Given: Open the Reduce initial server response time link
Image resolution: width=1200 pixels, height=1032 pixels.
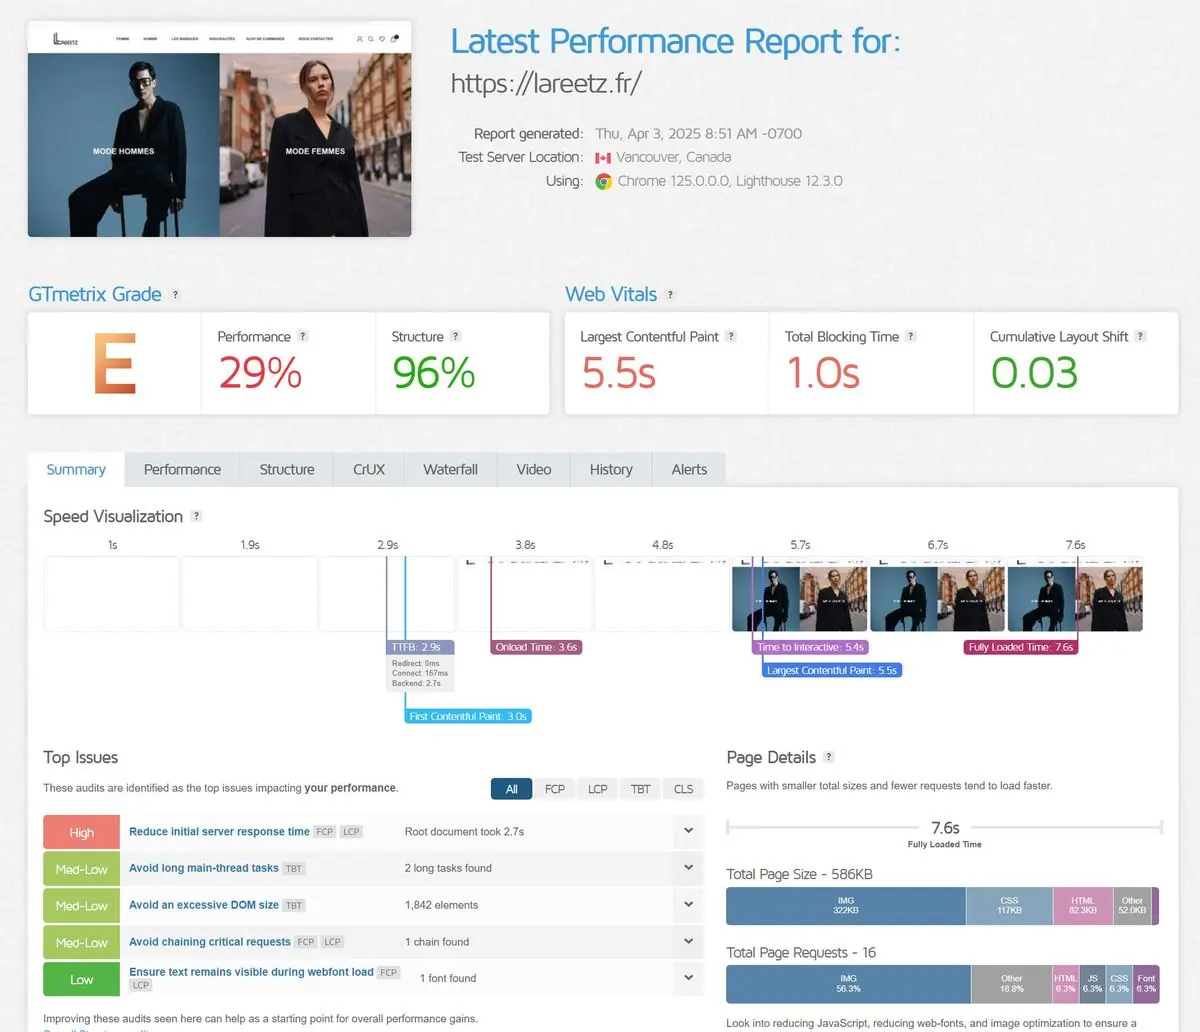Looking at the screenshot, I should tap(219, 832).
